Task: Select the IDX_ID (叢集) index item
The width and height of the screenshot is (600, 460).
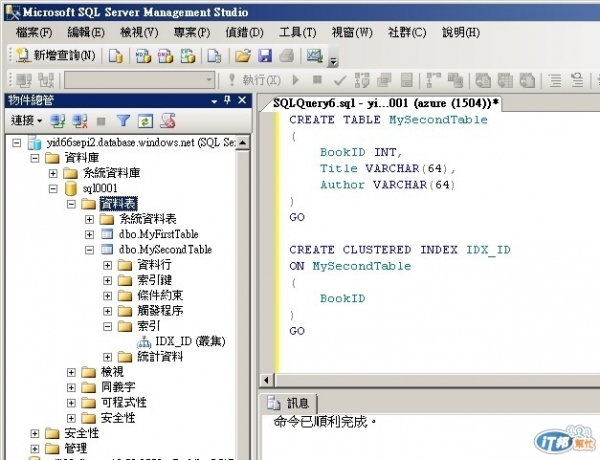Action: [x=190, y=341]
